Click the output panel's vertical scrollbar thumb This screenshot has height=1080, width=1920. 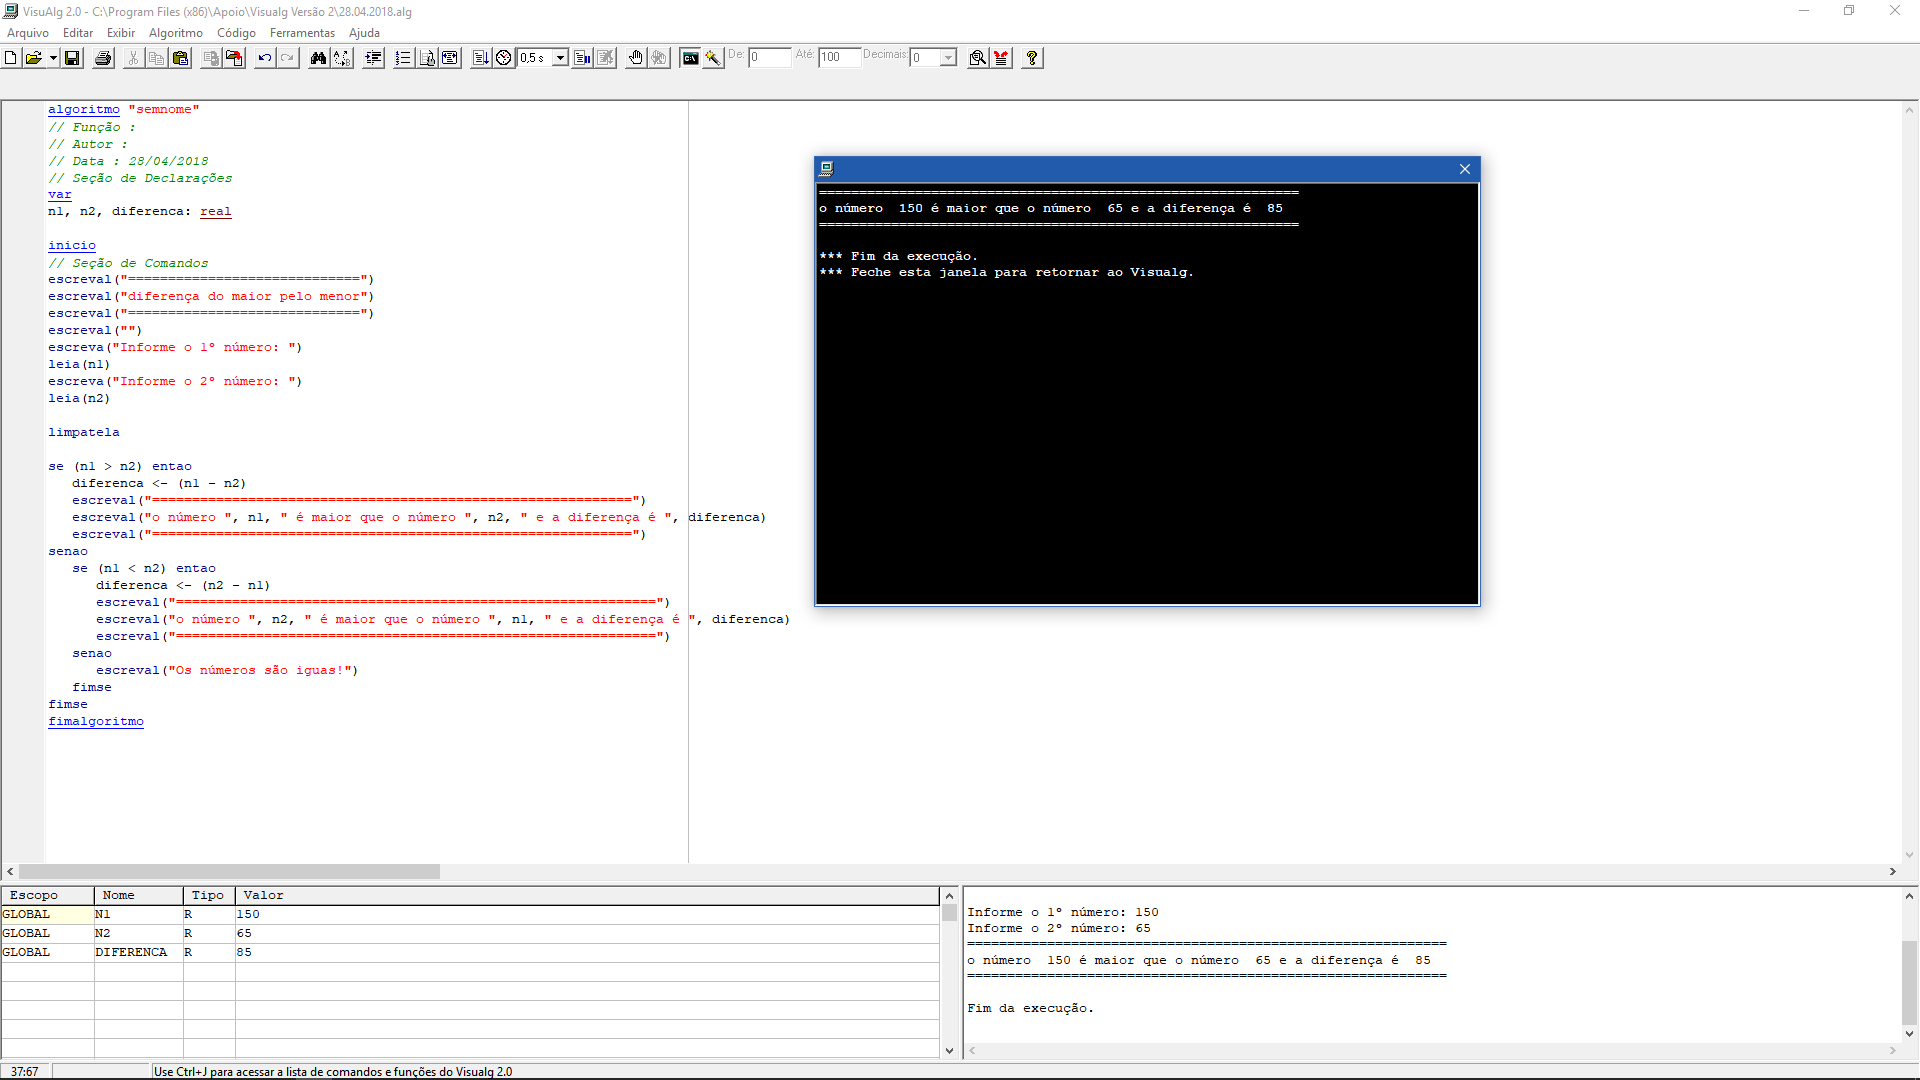click(1909, 982)
